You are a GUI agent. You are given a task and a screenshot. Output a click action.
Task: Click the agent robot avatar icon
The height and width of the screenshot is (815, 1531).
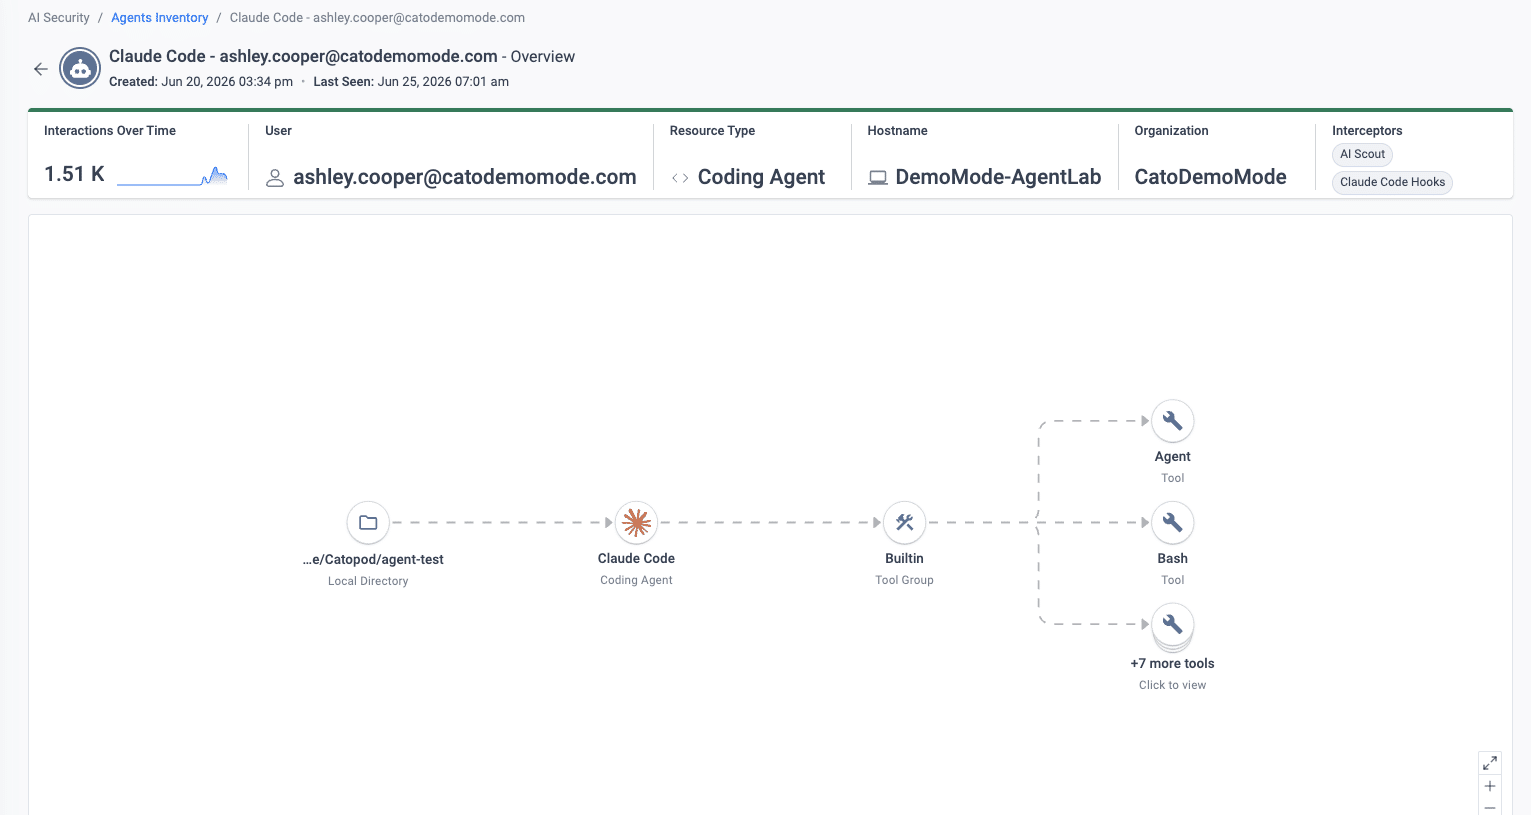[80, 69]
